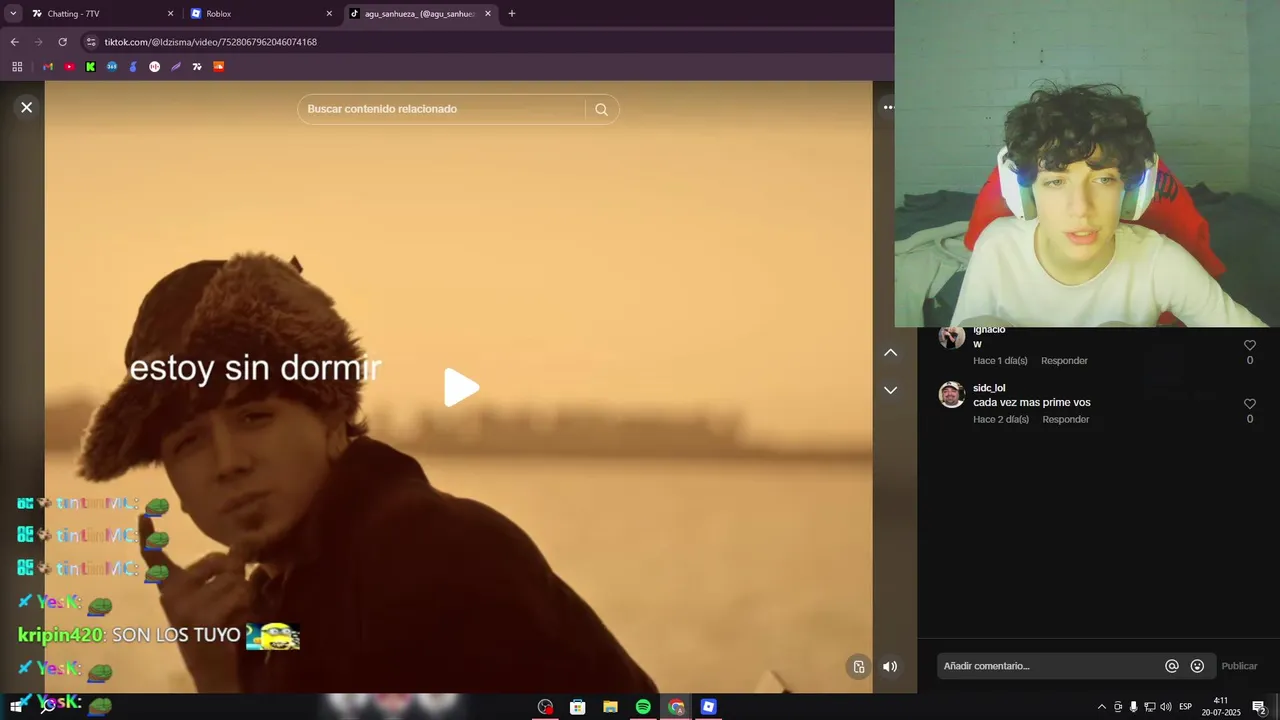
Task: Reply to the sidc_lol comment
Action: (1065, 419)
